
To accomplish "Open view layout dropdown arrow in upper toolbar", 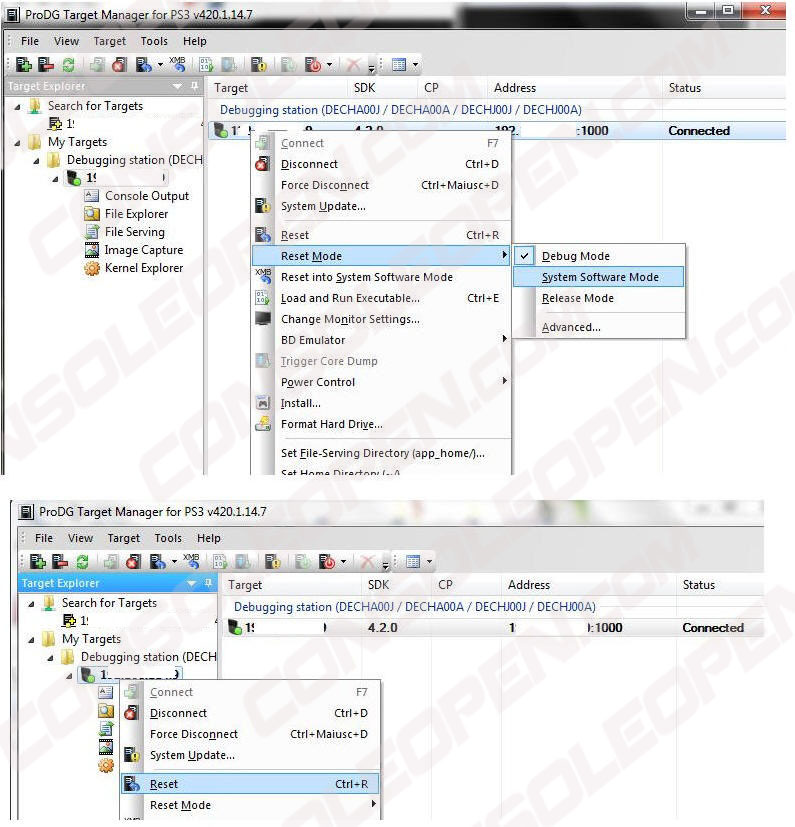I will 416,65.
